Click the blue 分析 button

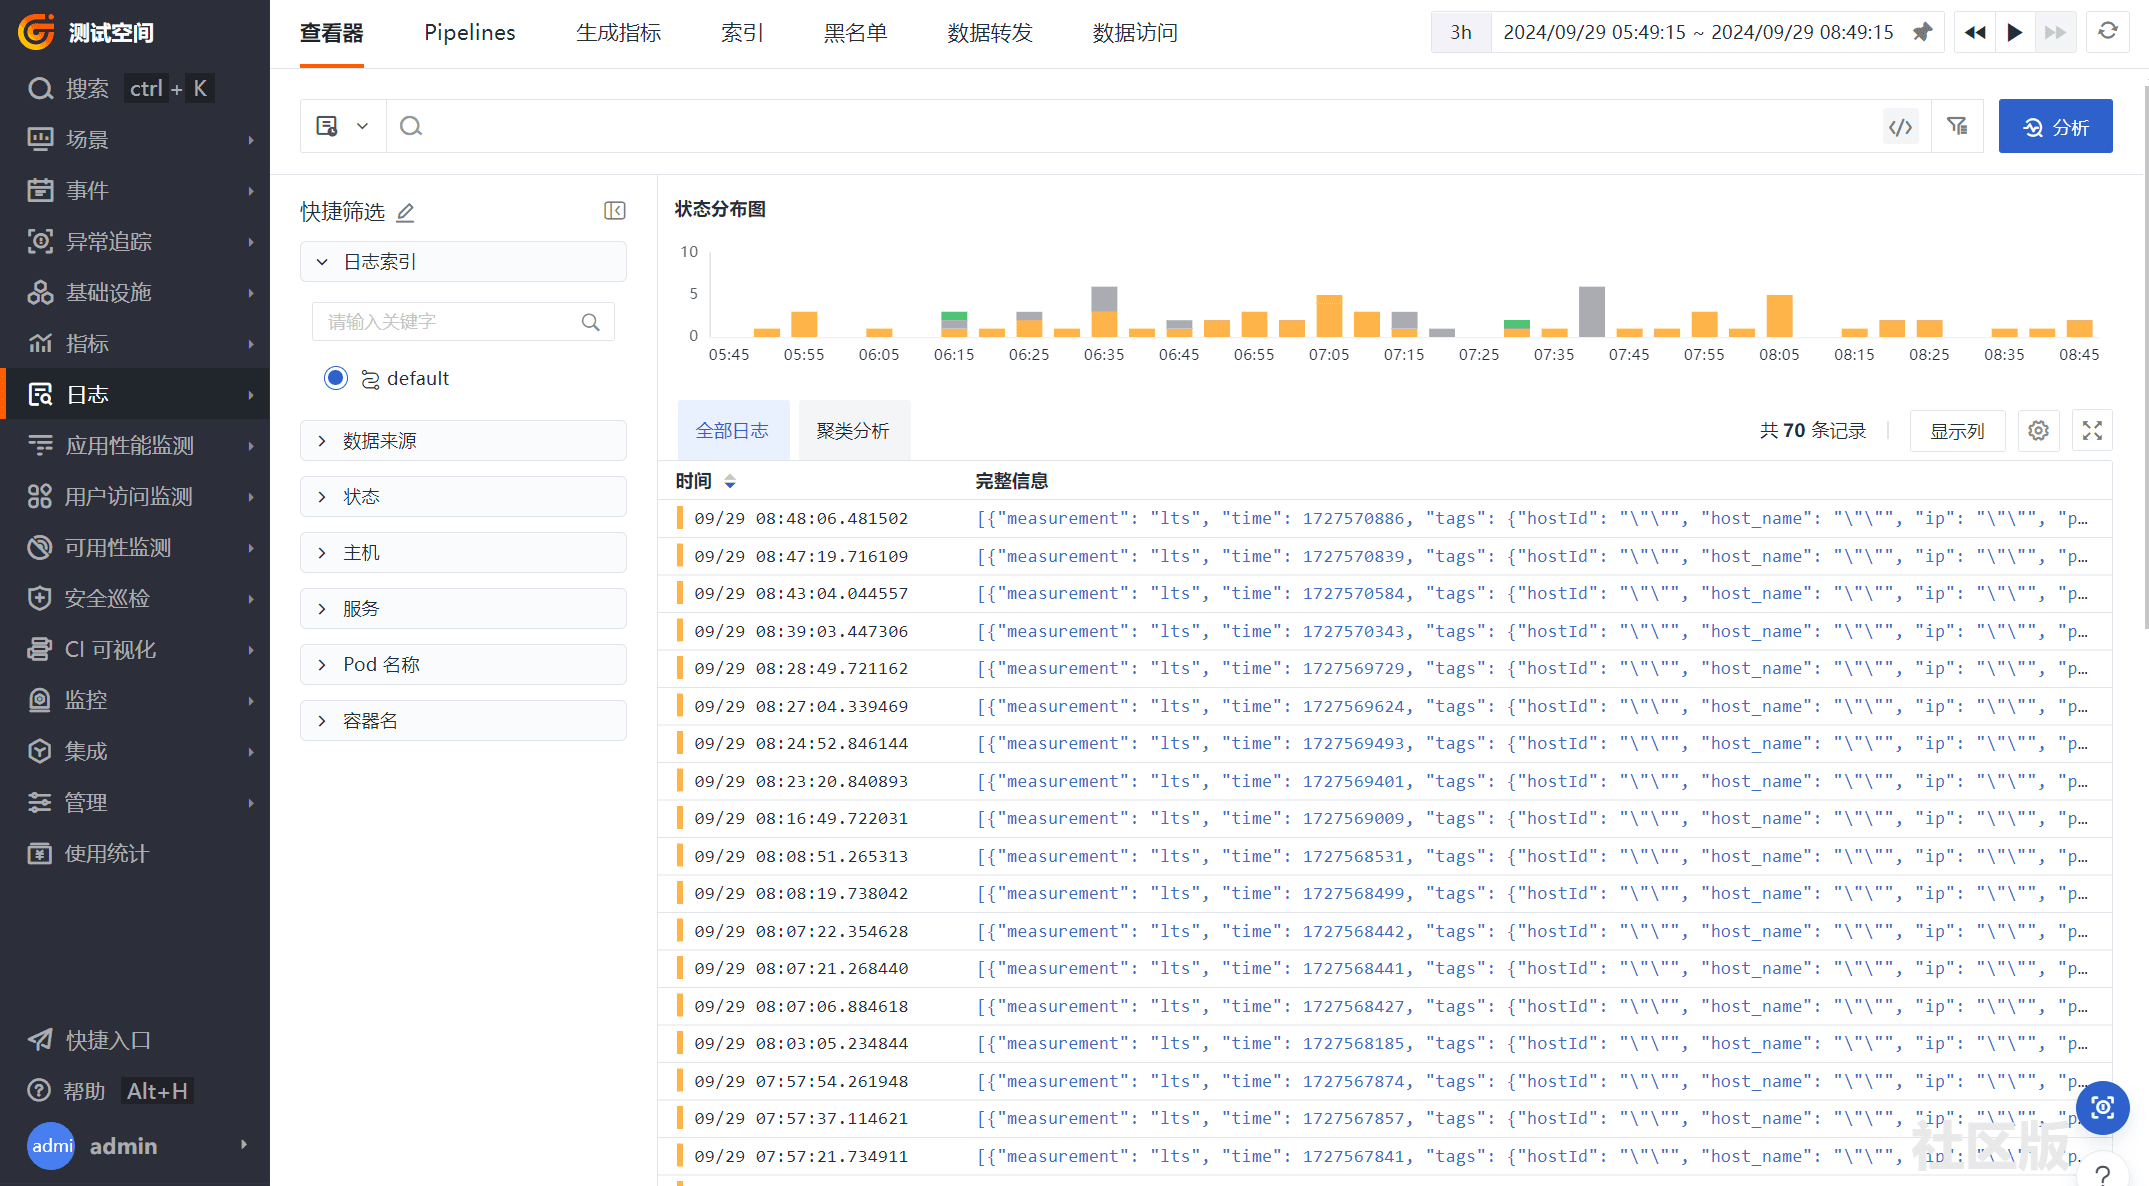2055,126
